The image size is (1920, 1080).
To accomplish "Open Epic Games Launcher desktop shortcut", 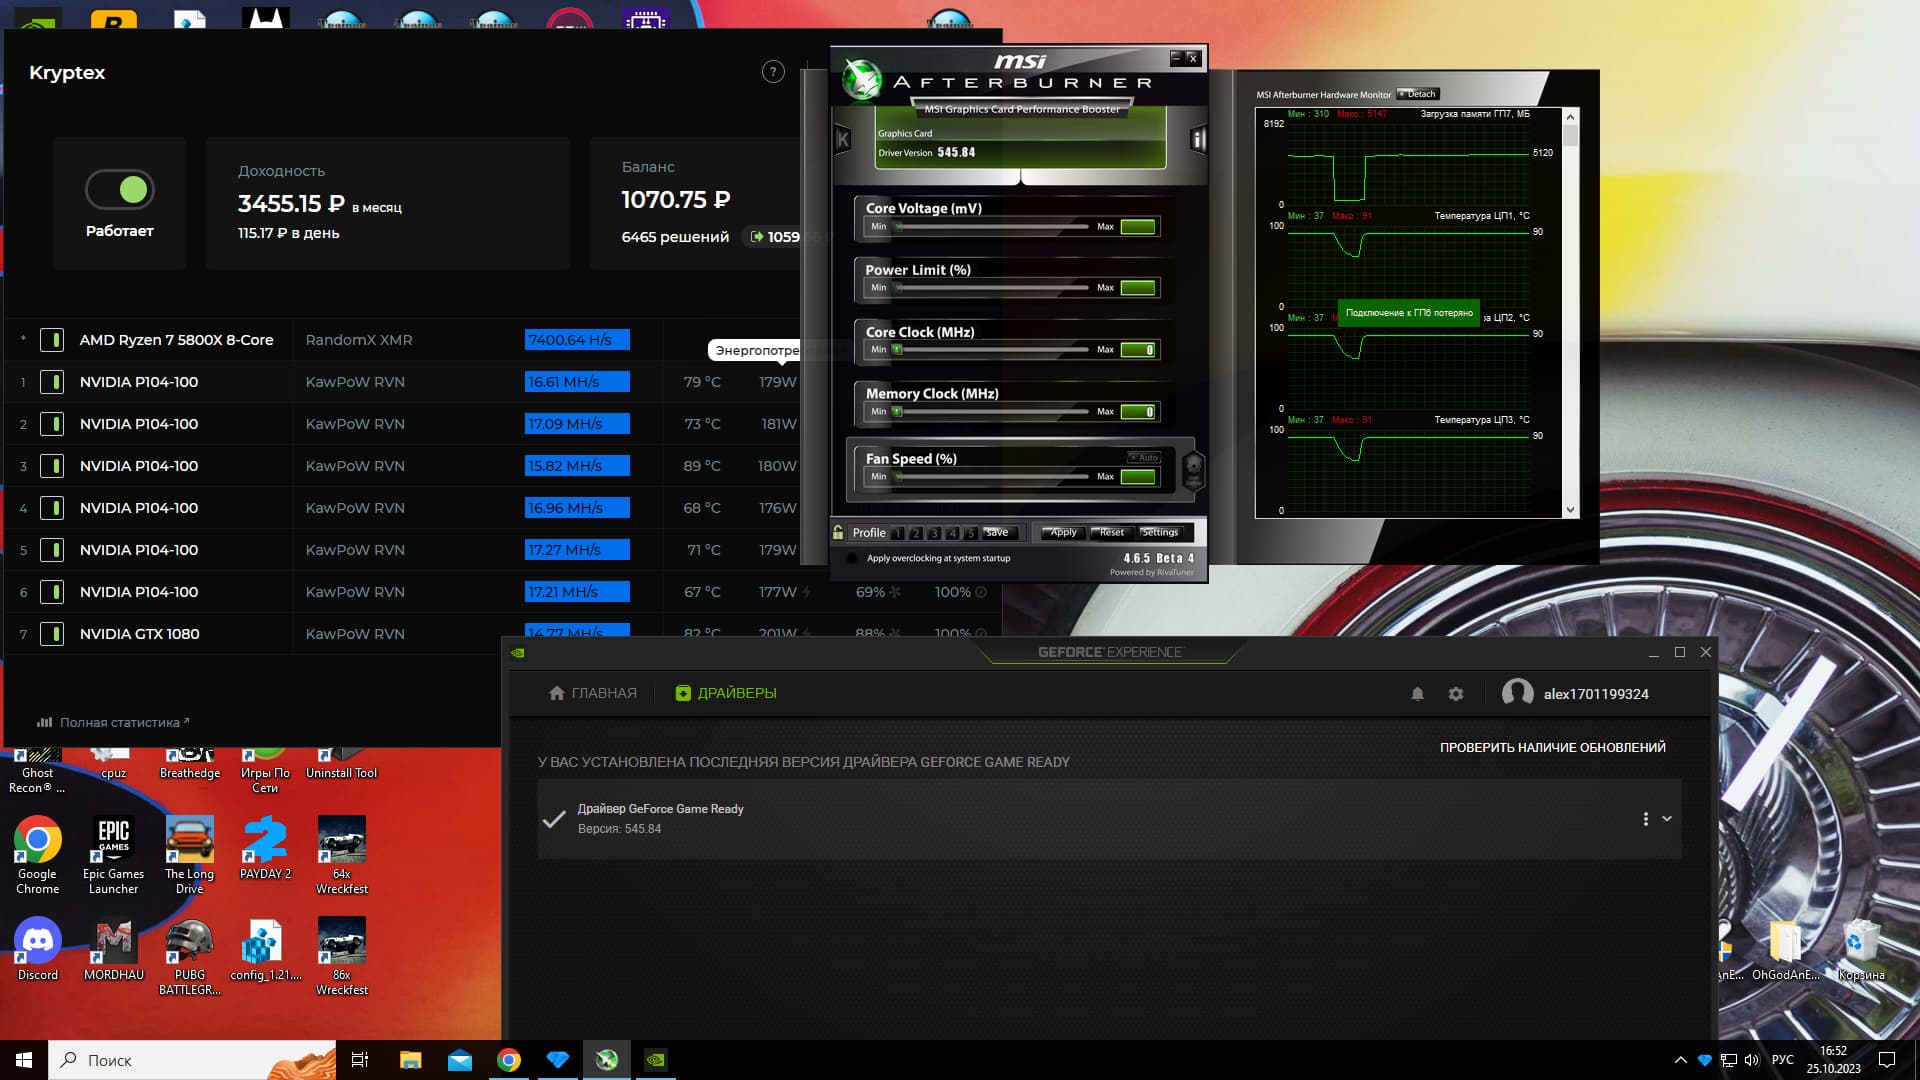I will tap(114, 855).
